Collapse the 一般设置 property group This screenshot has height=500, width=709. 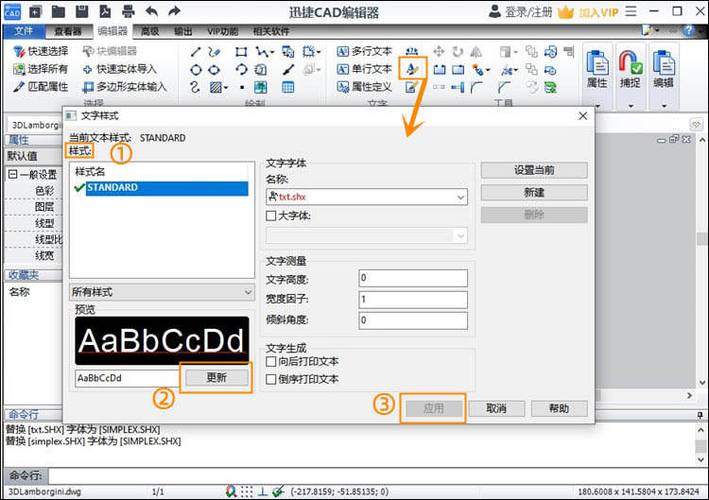pyautogui.click(x=11, y=174)
